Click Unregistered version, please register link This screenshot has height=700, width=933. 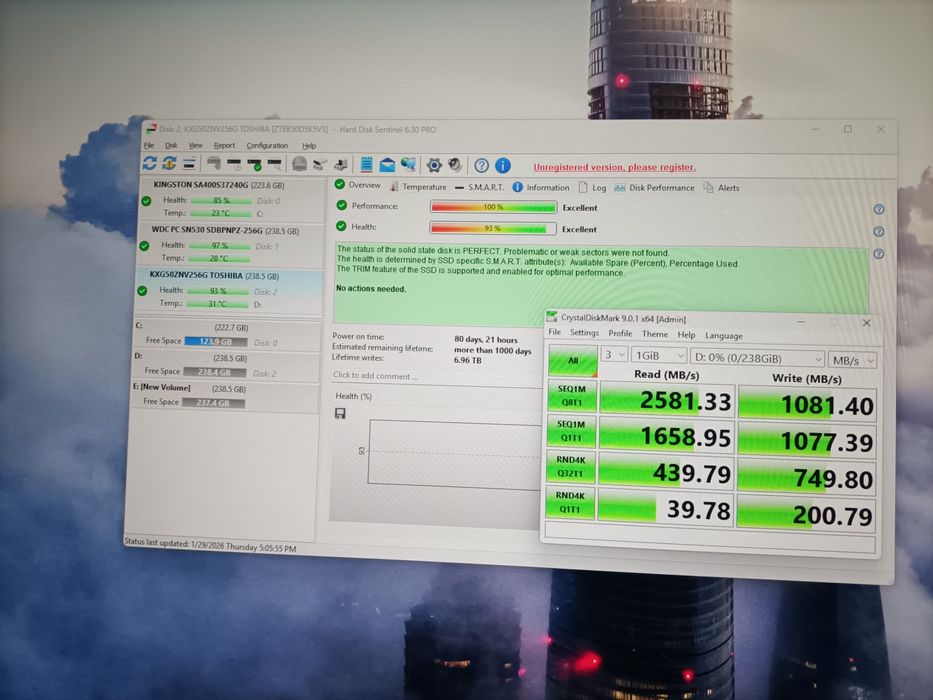click(614, 167)
